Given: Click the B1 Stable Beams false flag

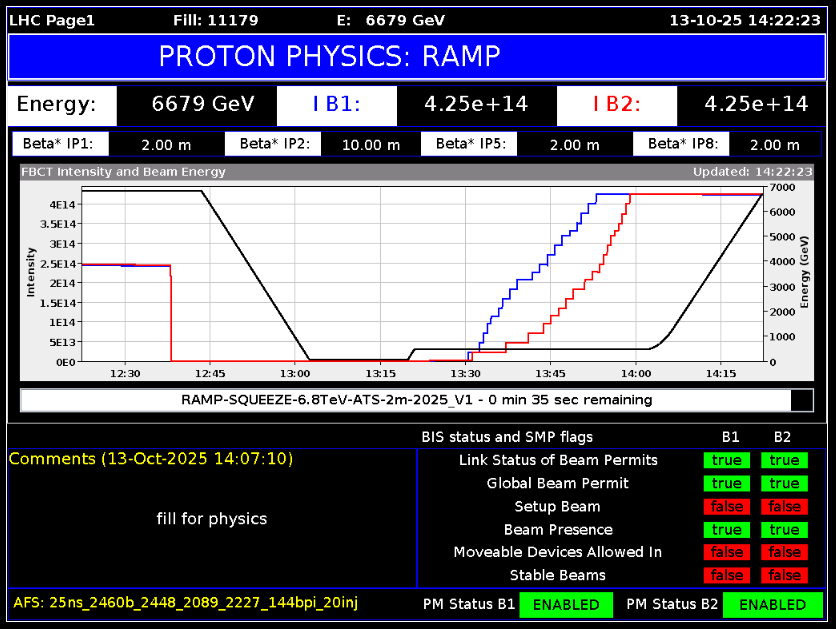Looking at the screenshot, I should click(727, 575).
